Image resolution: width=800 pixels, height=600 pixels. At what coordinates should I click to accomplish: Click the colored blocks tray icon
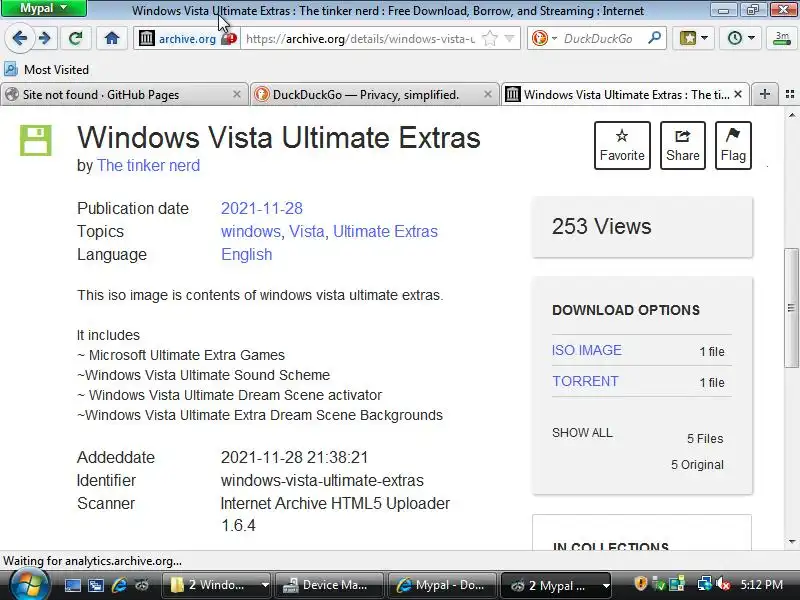tap(677, 584)
